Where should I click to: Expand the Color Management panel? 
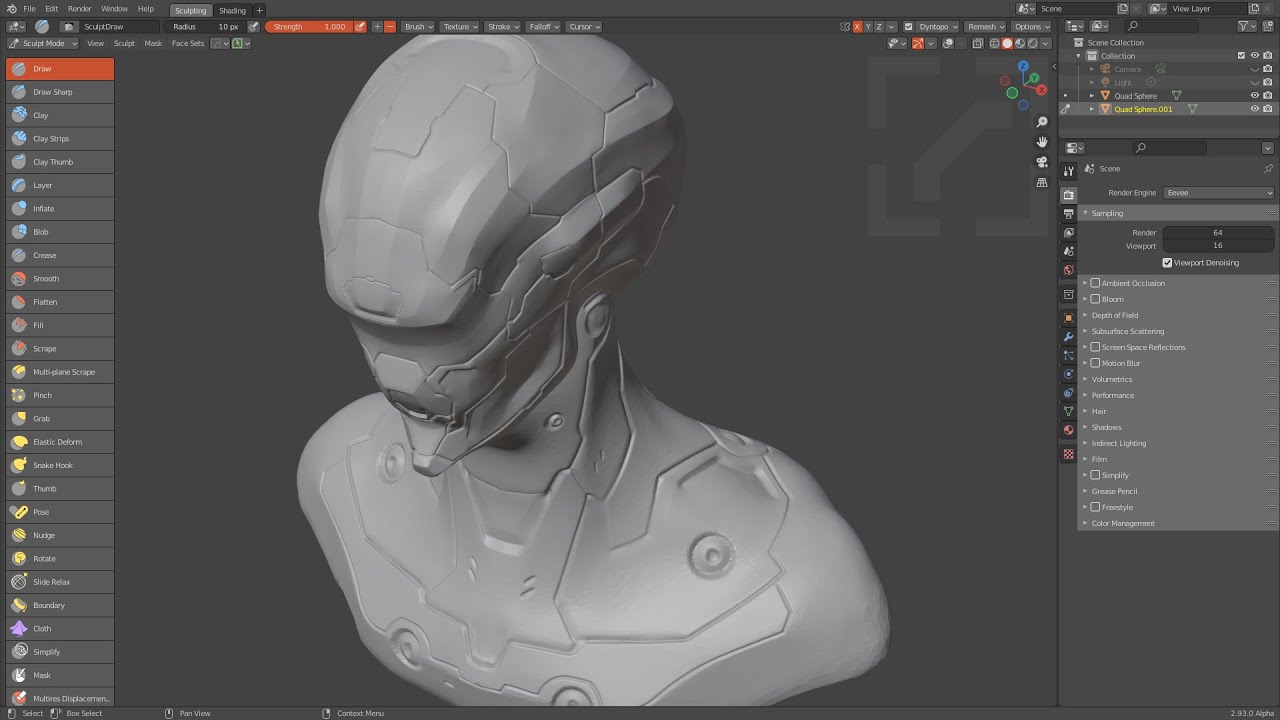[1122, 523]
